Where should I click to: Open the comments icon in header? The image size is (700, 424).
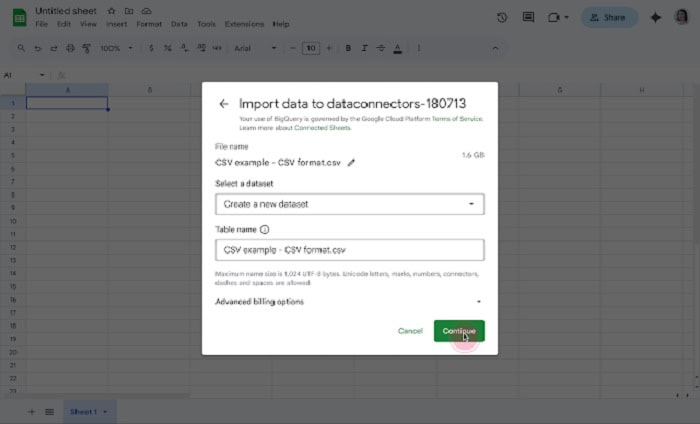[x=528, y=17]
